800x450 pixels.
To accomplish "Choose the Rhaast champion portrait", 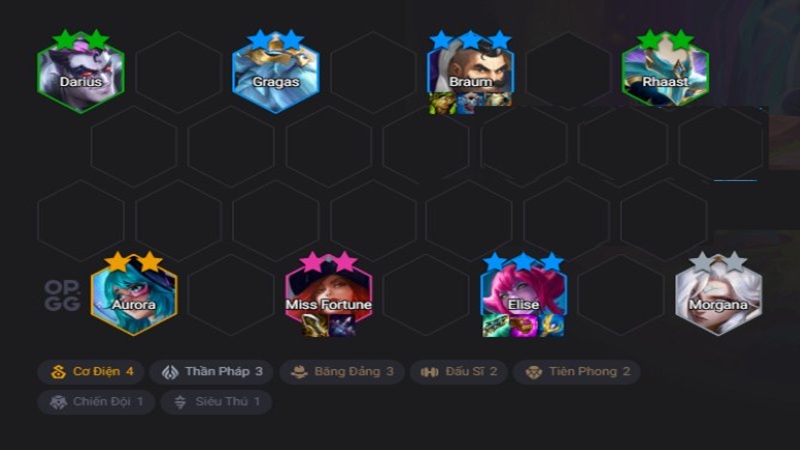I will (665, 70).
